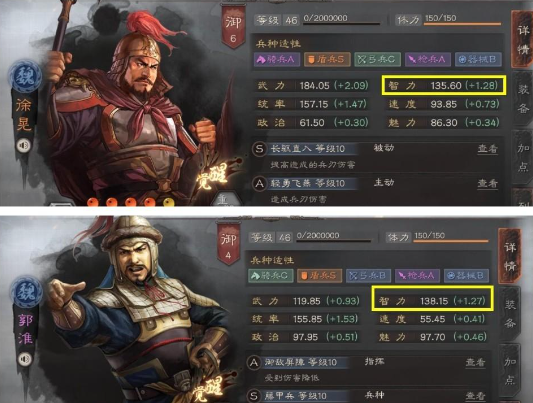Image resolution: width=533 pixels, height=403 pixels.
Task: Select Guo Huai's 器械B troop badge
Action: click(466, 276)
